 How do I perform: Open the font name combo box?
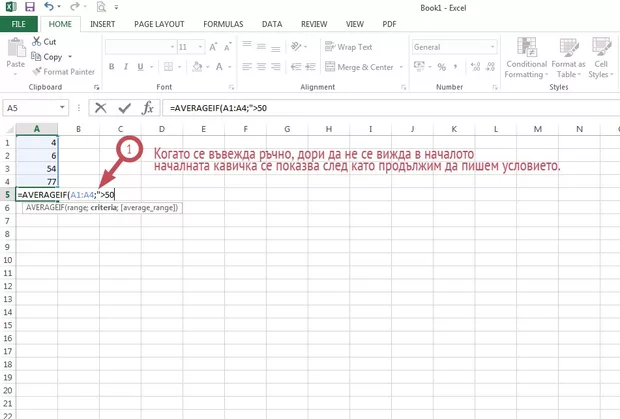[x=140, y=47]
